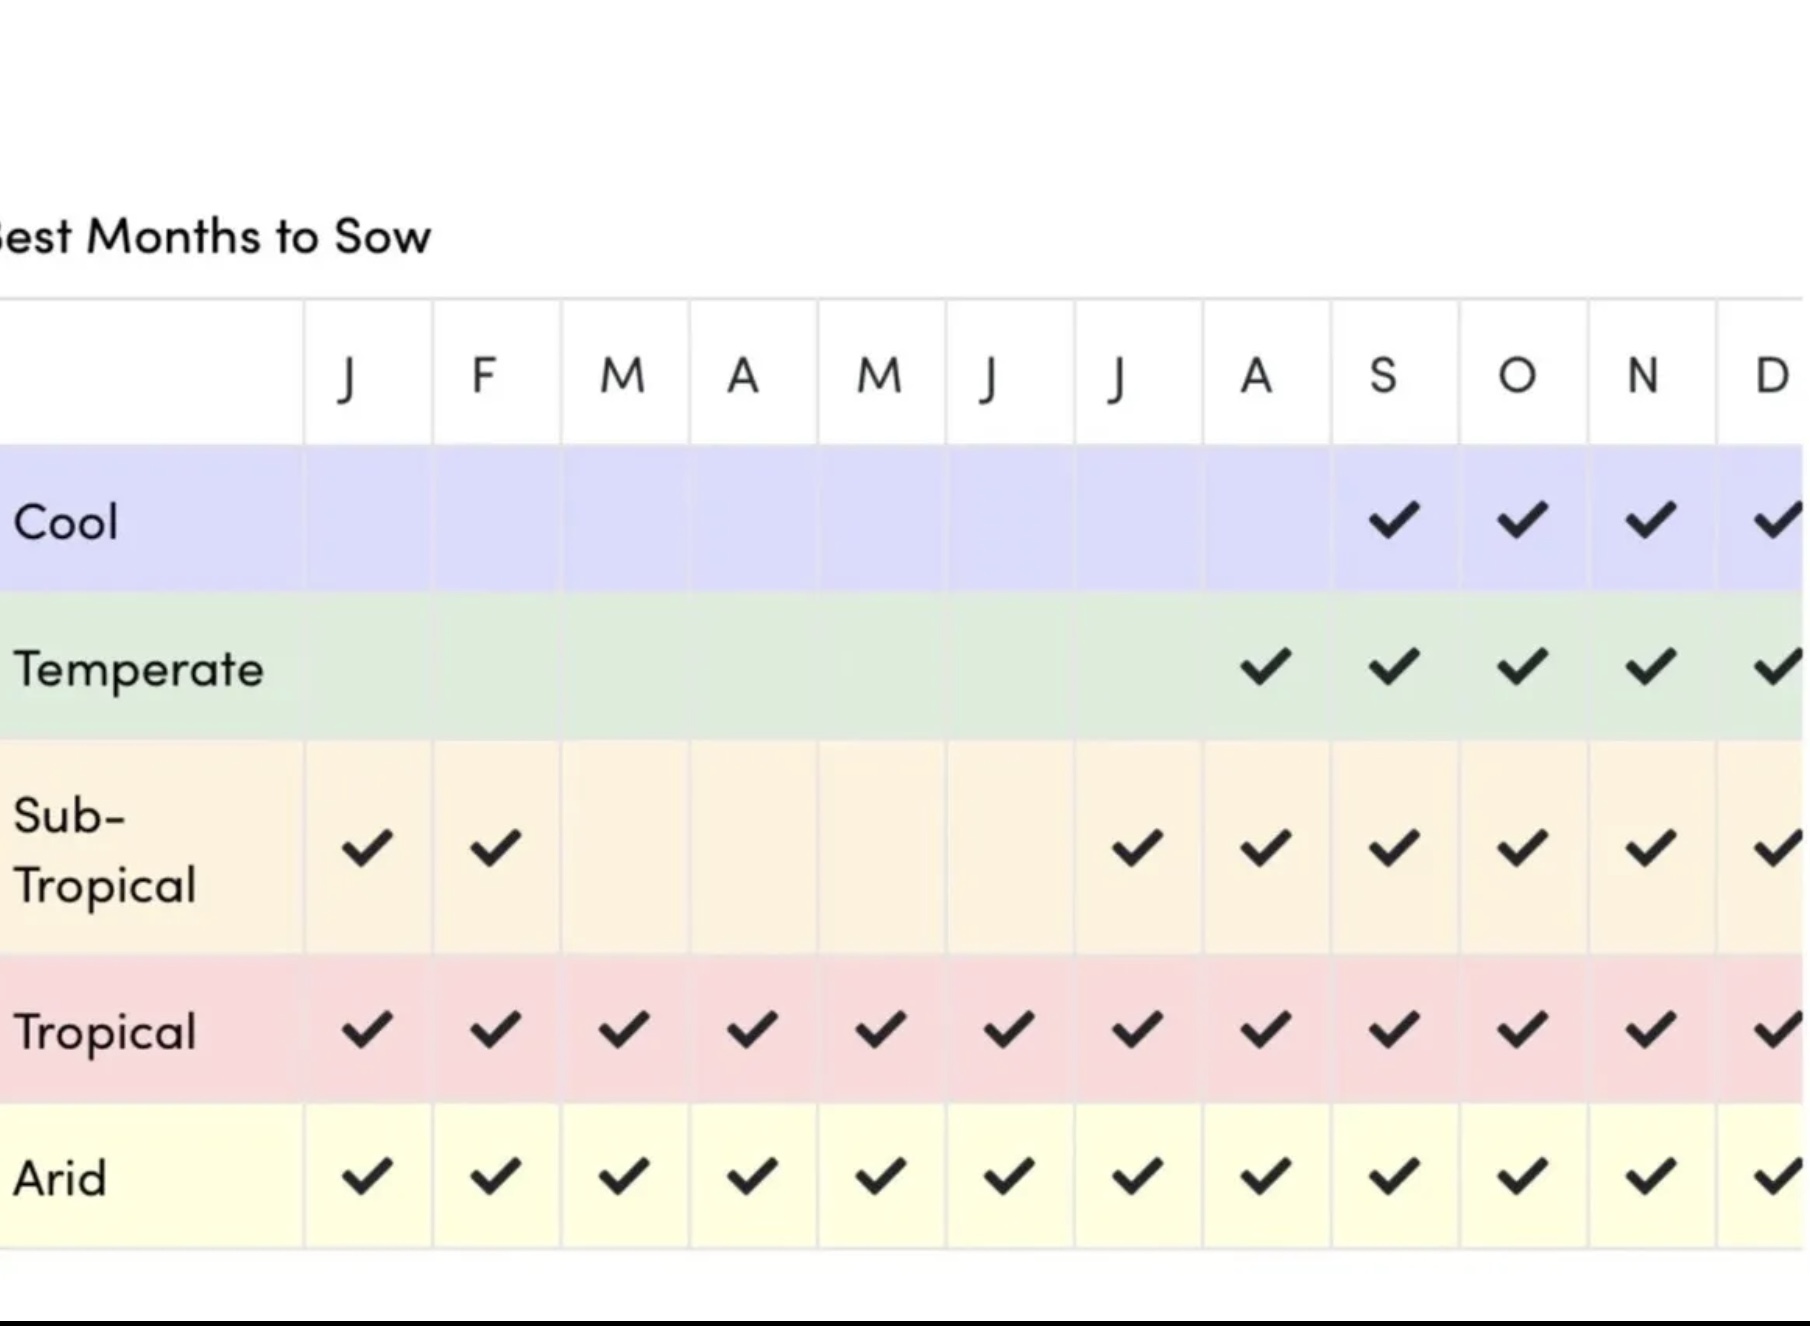Select the Tropical row March checkmark
Viewport: 1810px width, 1326px height.
[623, 1030]
